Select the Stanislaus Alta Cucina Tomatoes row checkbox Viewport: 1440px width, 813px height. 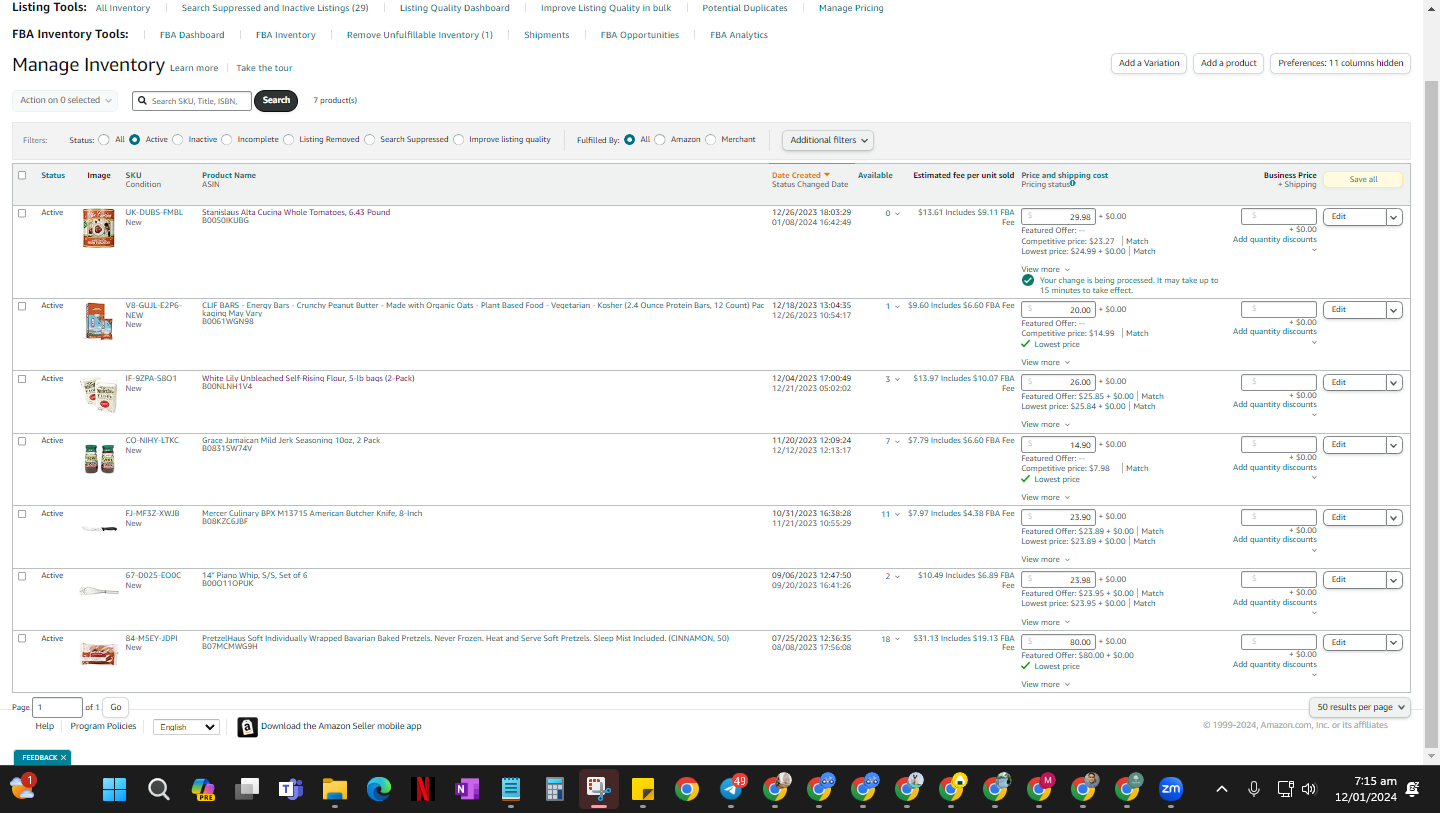click(22, 213)
